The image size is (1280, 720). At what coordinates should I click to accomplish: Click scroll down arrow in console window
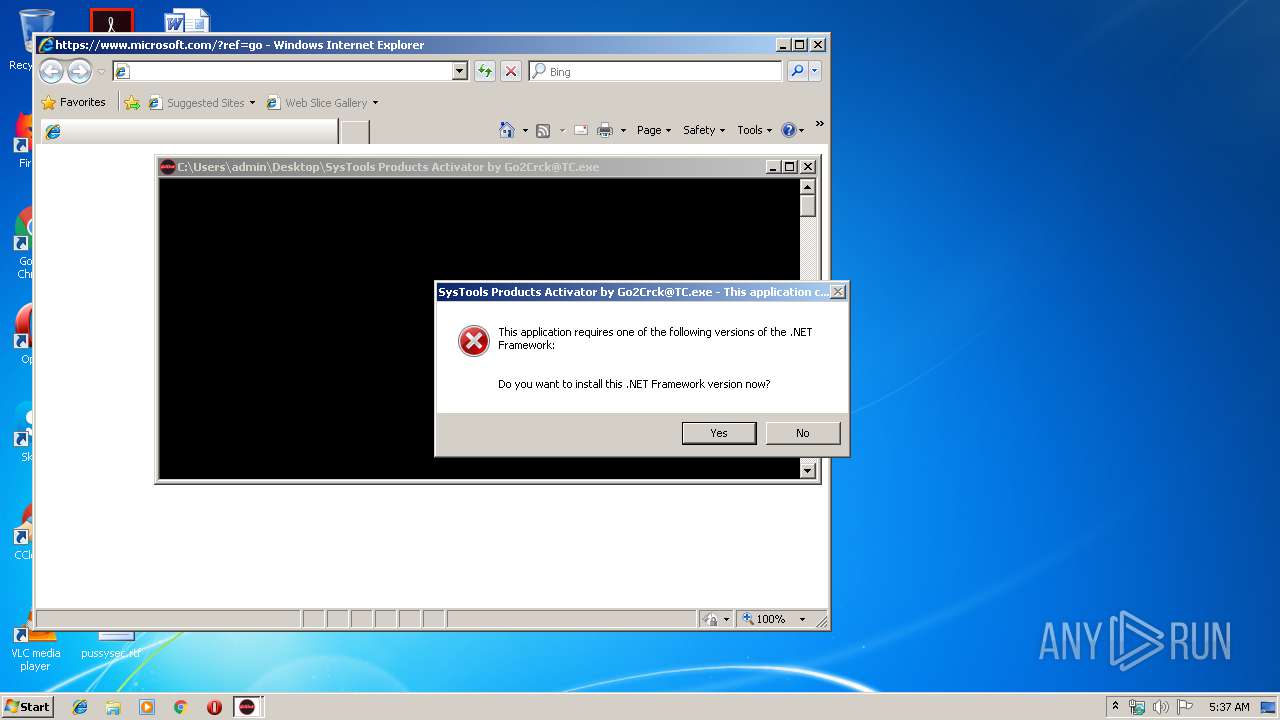pyautogui.click(x=808, y=470)
